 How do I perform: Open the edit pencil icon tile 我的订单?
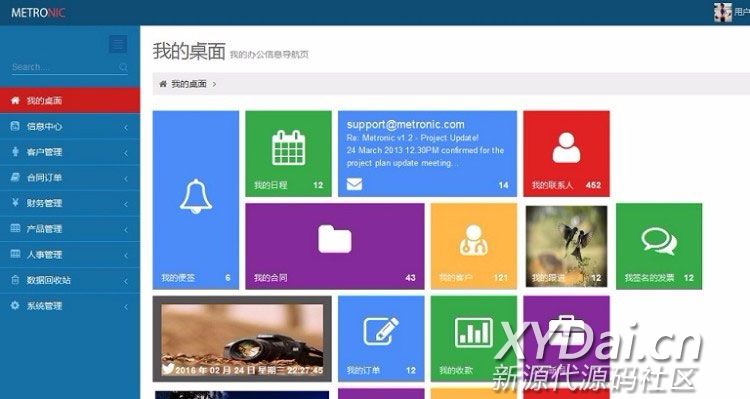pyautogui.click(x=381, y=338)
